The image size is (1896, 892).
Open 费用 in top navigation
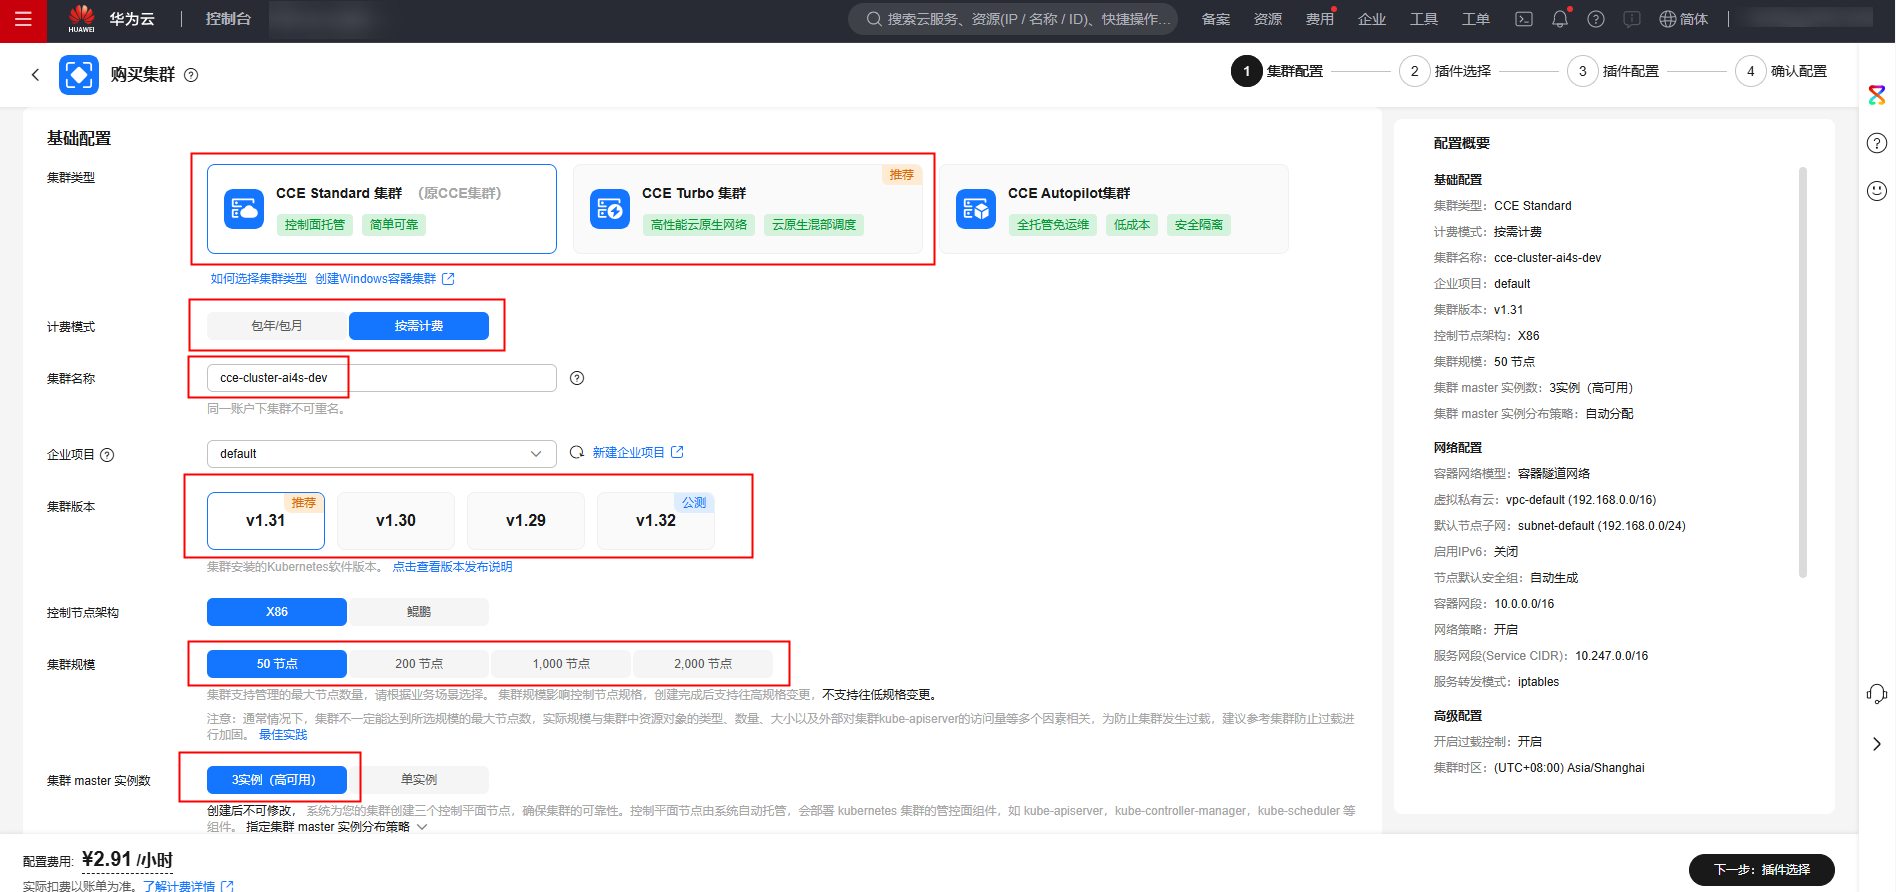click(1320, 19)
